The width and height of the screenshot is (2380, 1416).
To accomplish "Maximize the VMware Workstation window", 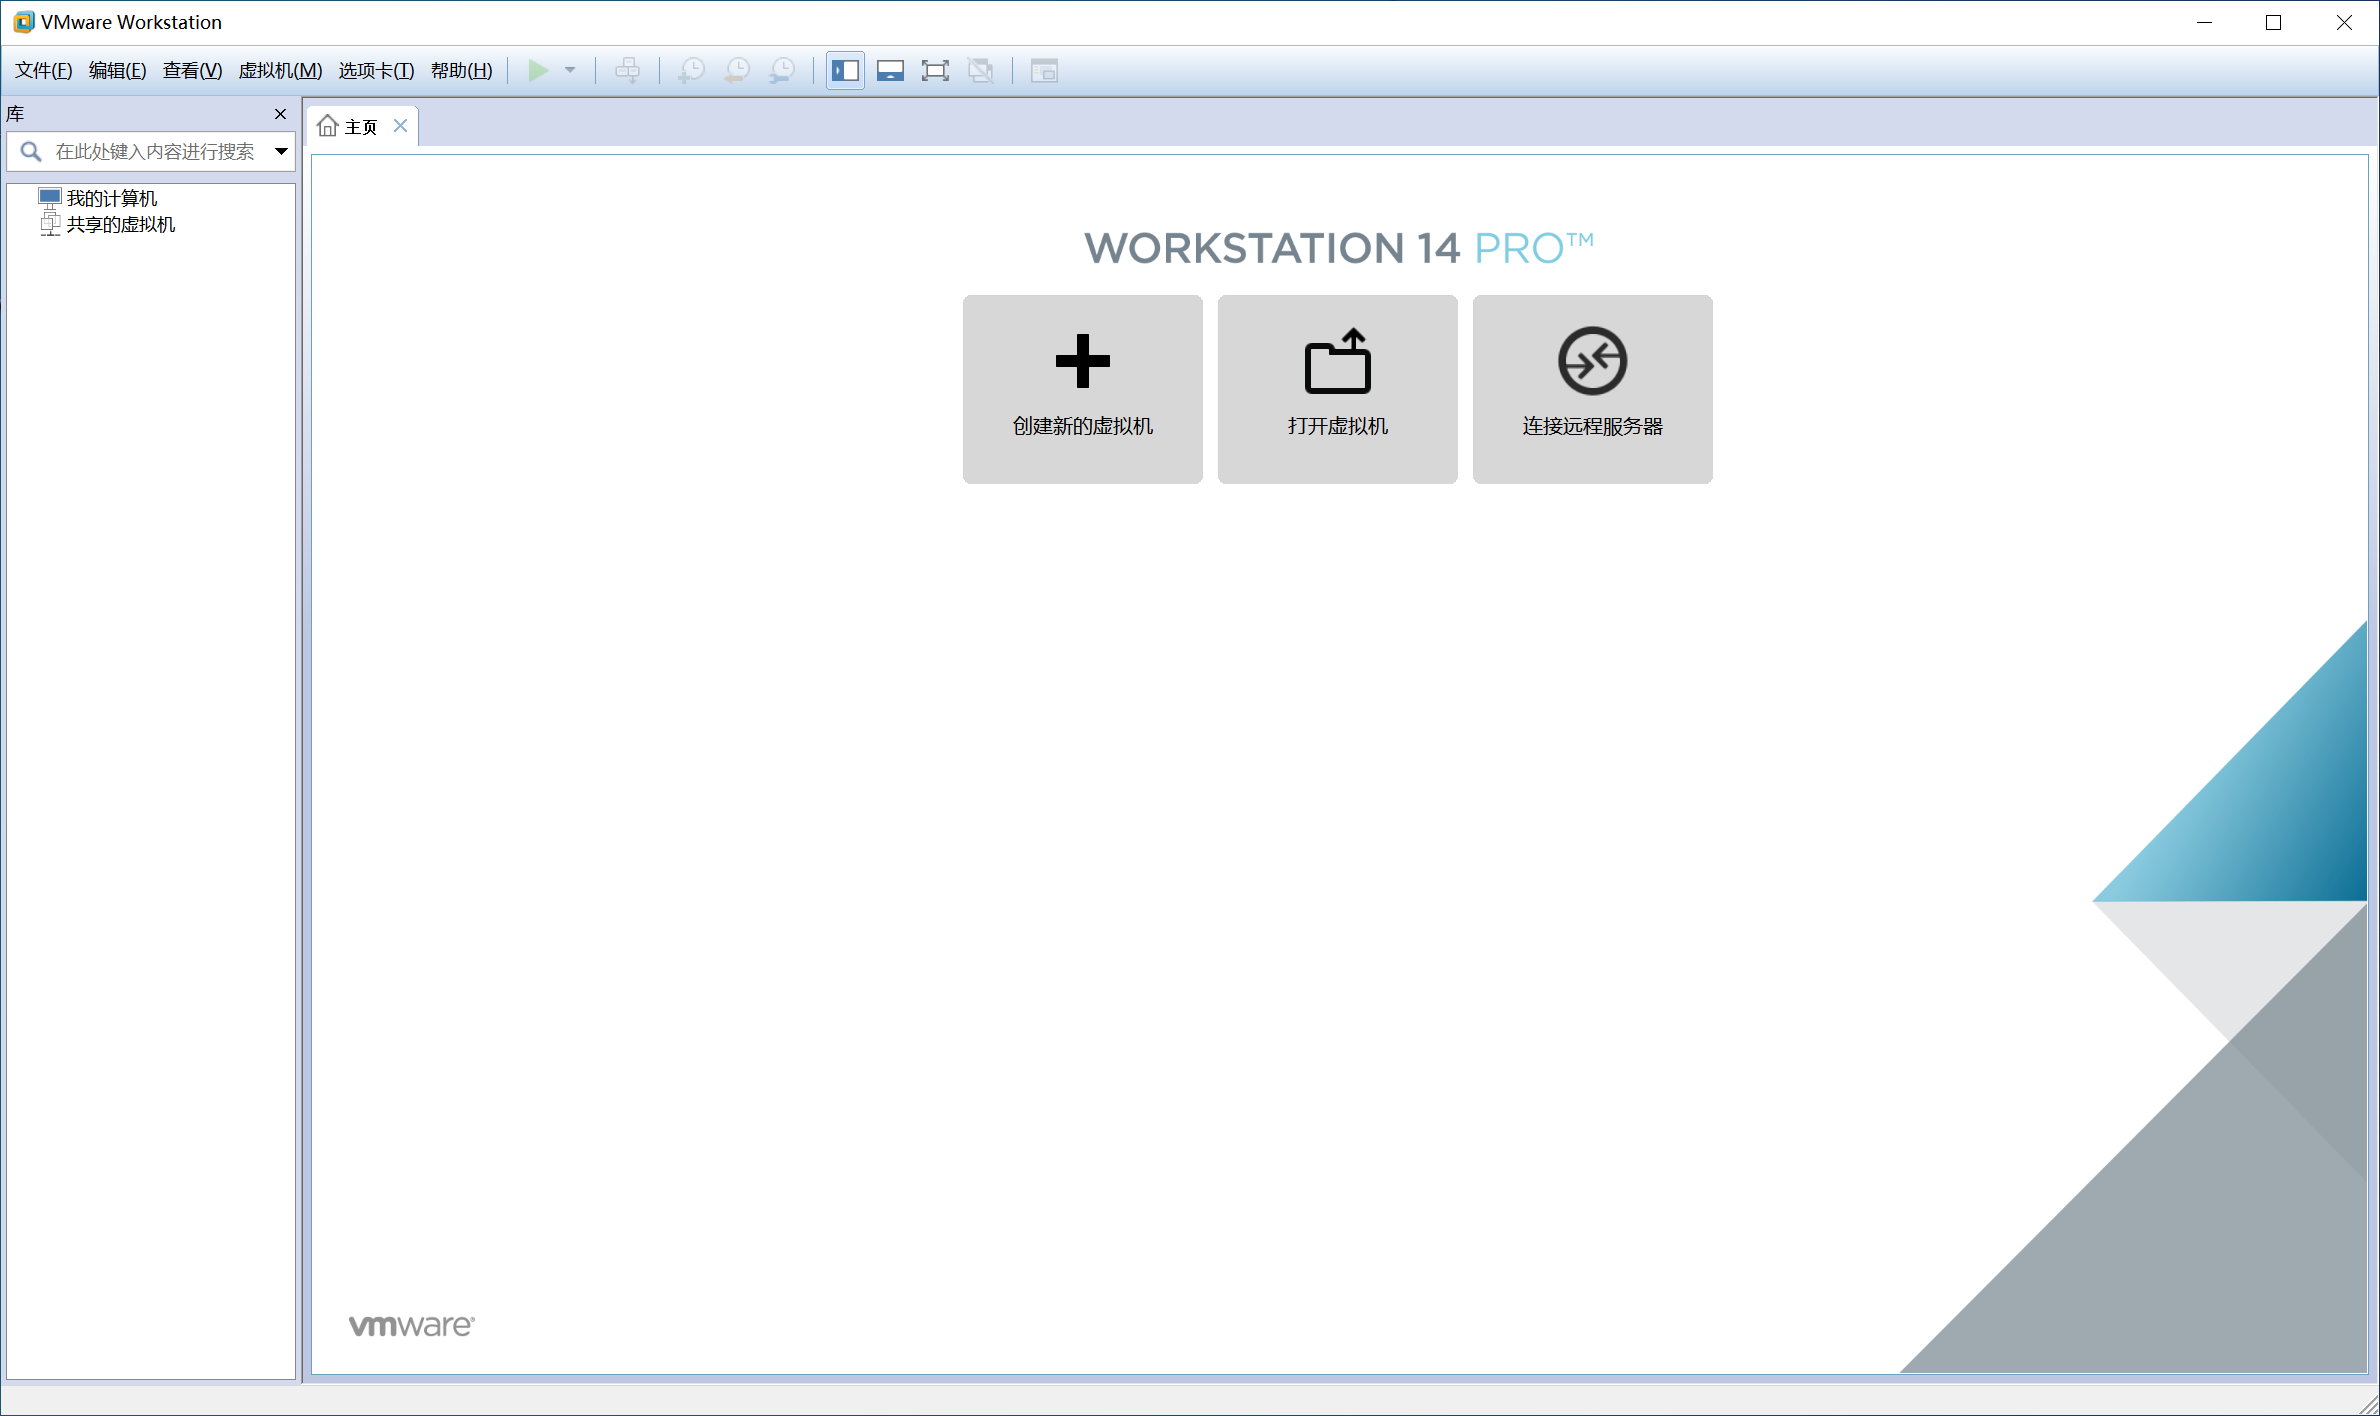I will click(2273, 22).
